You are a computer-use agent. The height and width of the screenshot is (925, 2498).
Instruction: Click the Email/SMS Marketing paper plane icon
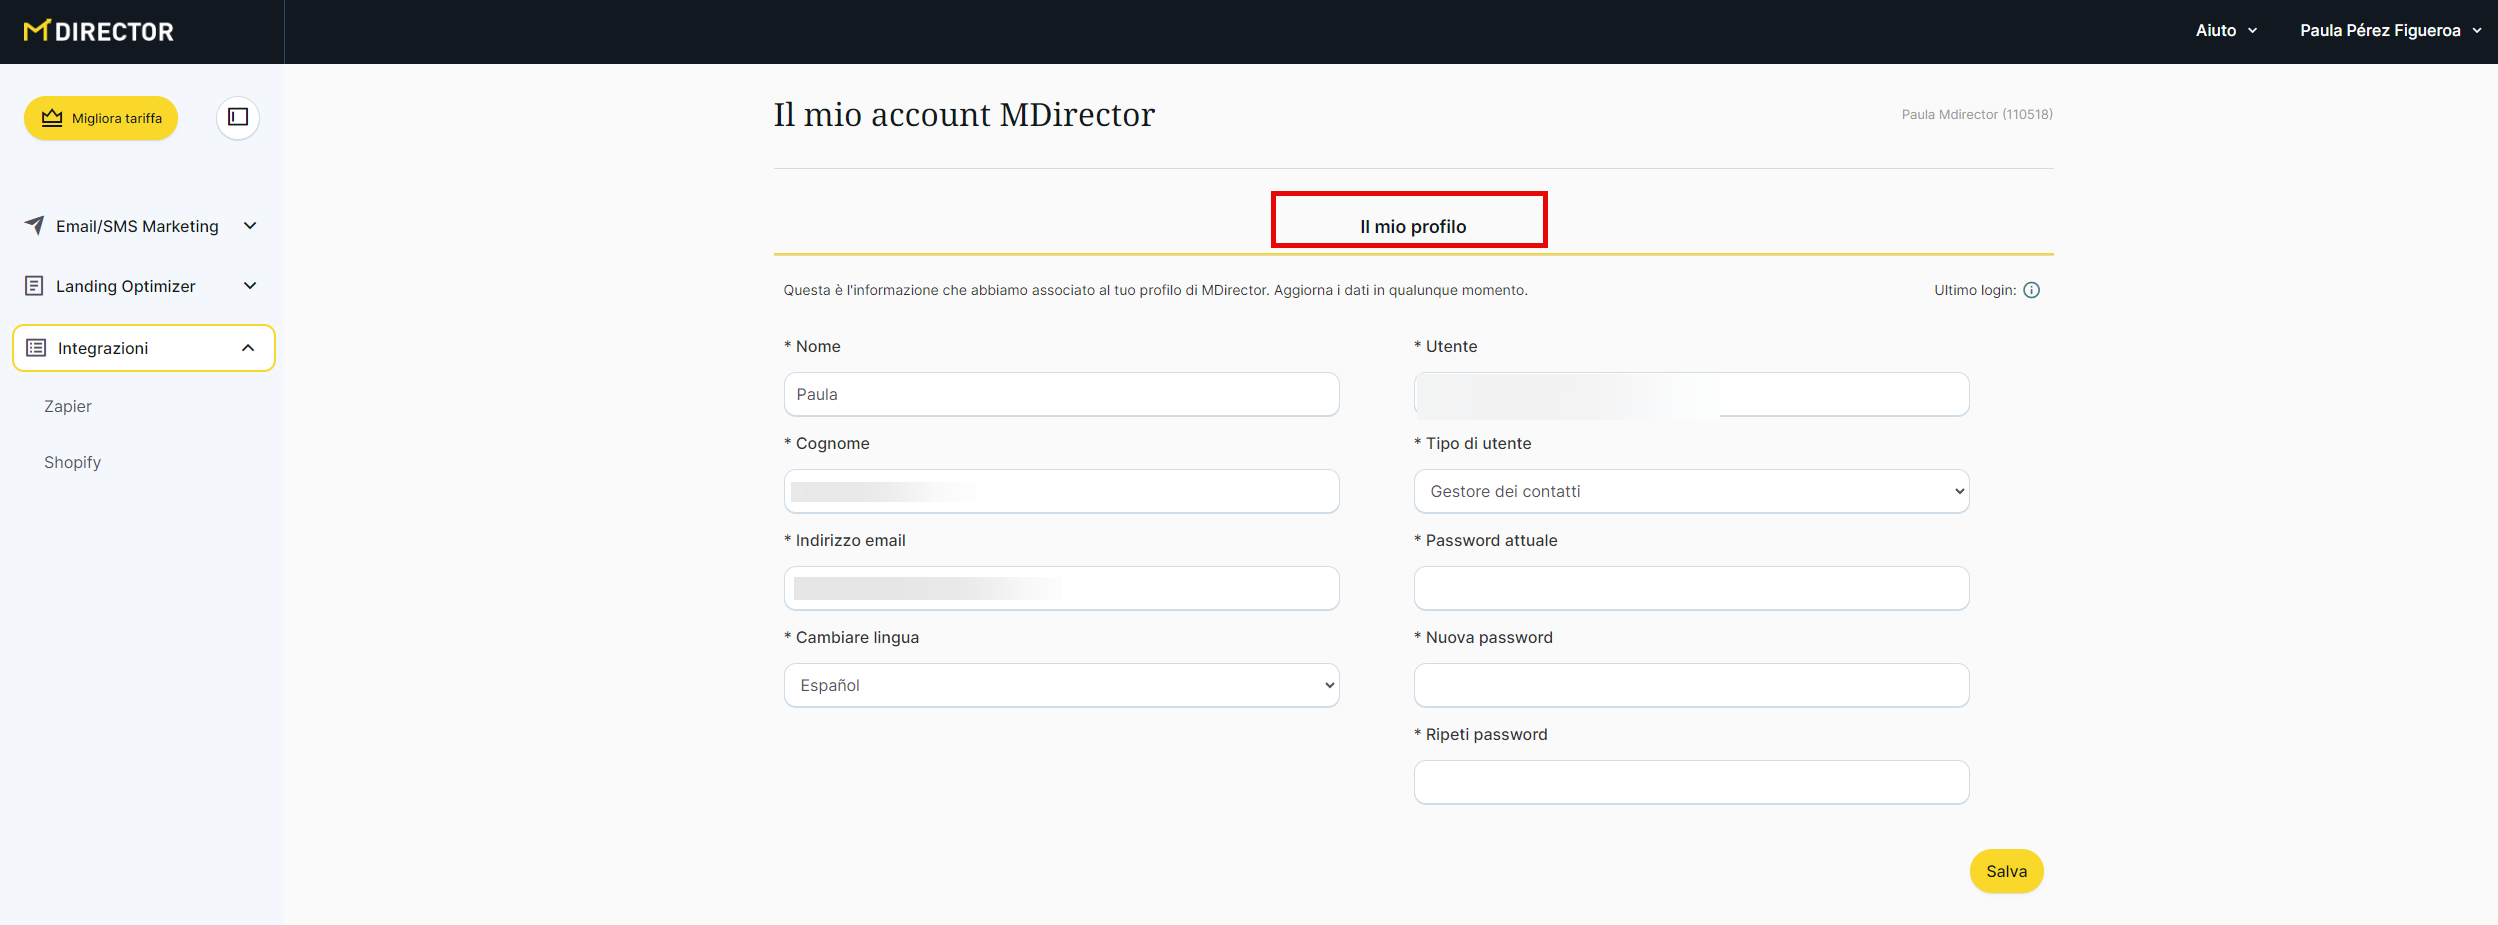tap(35, 226)
